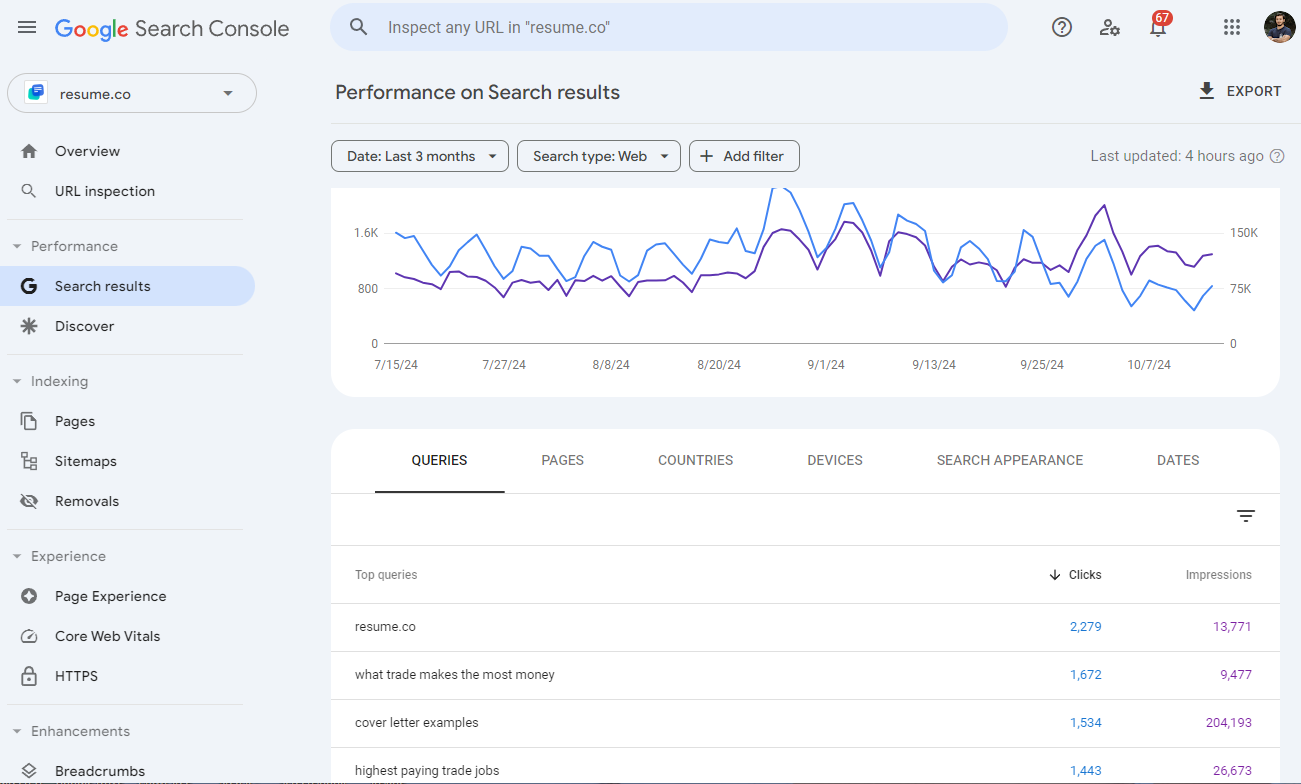
Task: Change the date range from Last 3 months
Action: [x=419, y=156]
